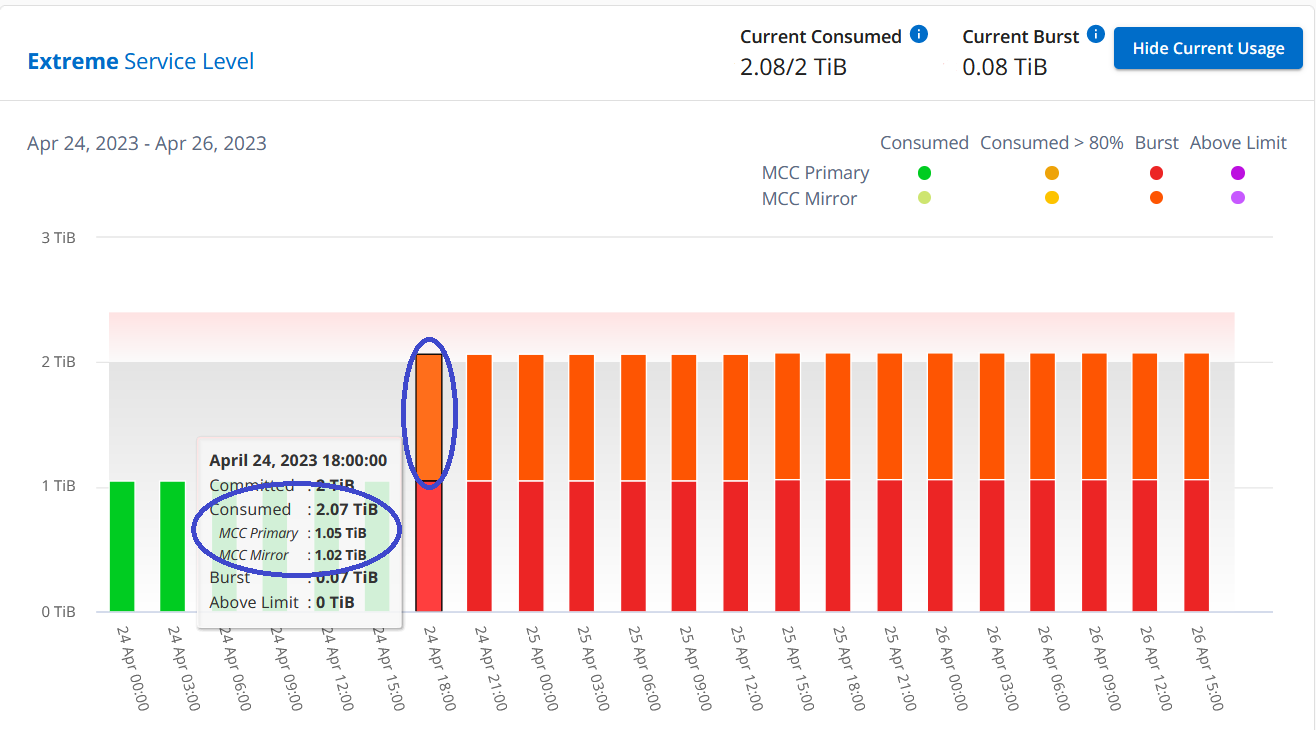The height and width of the screenshot is (730, 1316).
Task: Click the 24 Apr 21:00 bar's orange segment
Action: coord(480,418)
